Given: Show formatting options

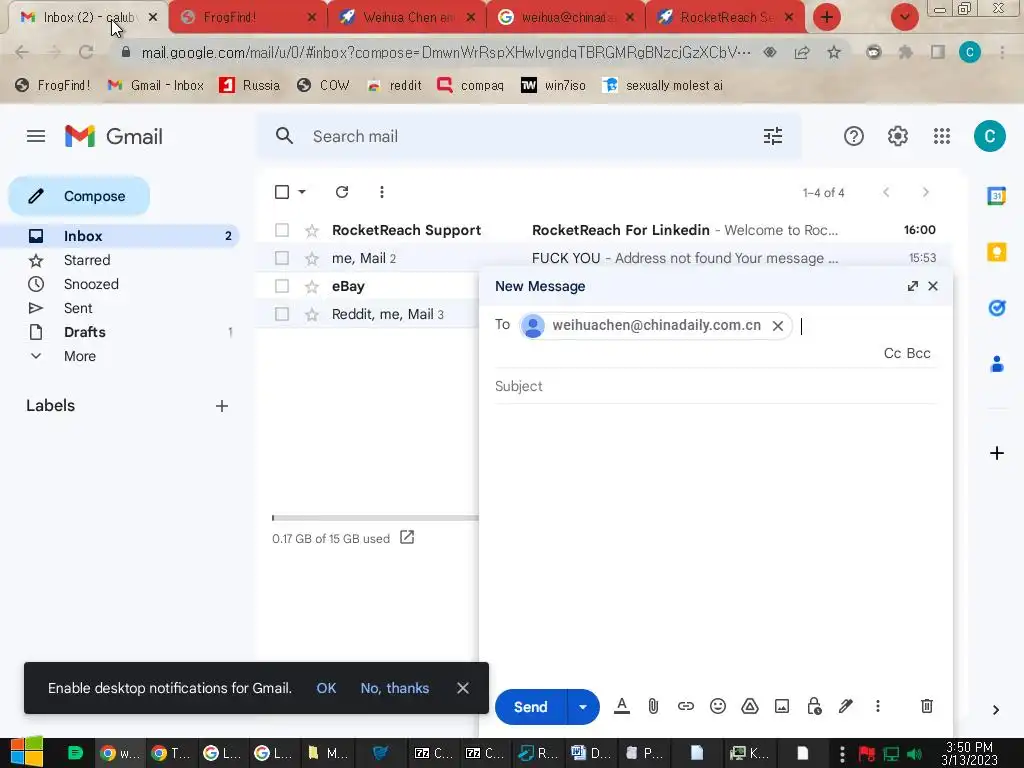Looking at the screenshot, I should [x=622, y=706].
